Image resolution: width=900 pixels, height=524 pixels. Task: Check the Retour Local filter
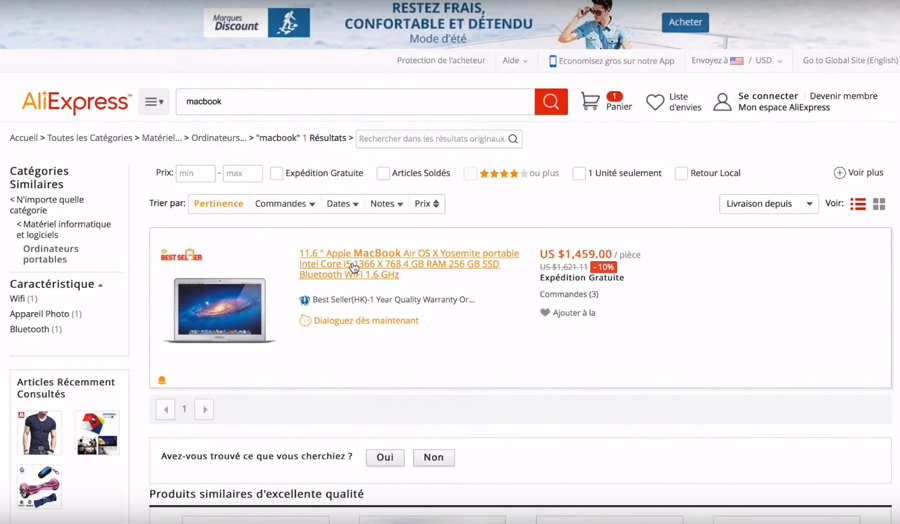pos(681,174)
